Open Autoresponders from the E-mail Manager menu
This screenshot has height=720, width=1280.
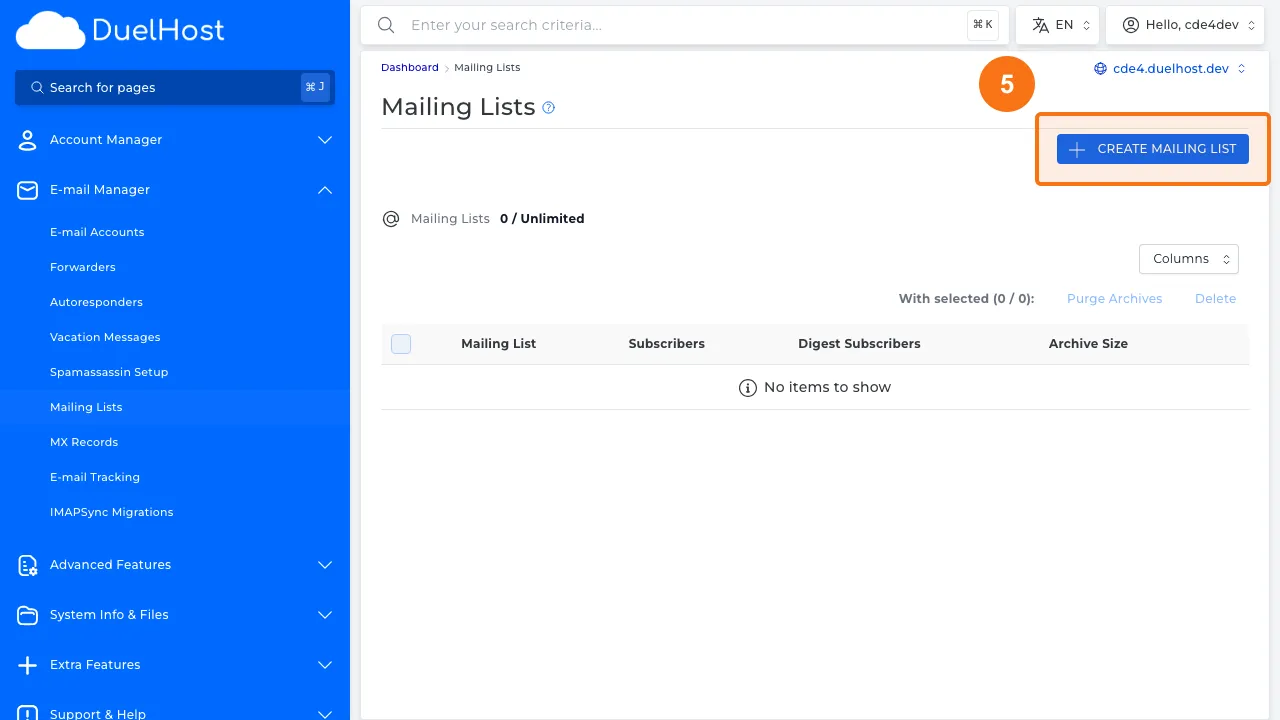tap(96, 302)
